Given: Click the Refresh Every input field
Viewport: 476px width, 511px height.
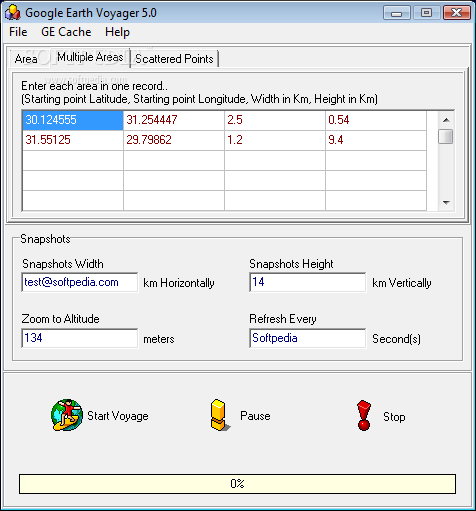Looking at the screenshot, I should (x=307, y=338).
